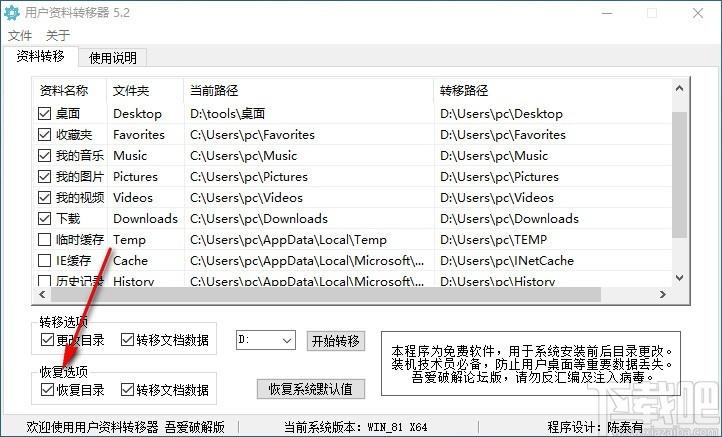This screenshot has height=437, width=722.
Task: Check the 临时缓存 row checkbox
Action: point(44,239)
